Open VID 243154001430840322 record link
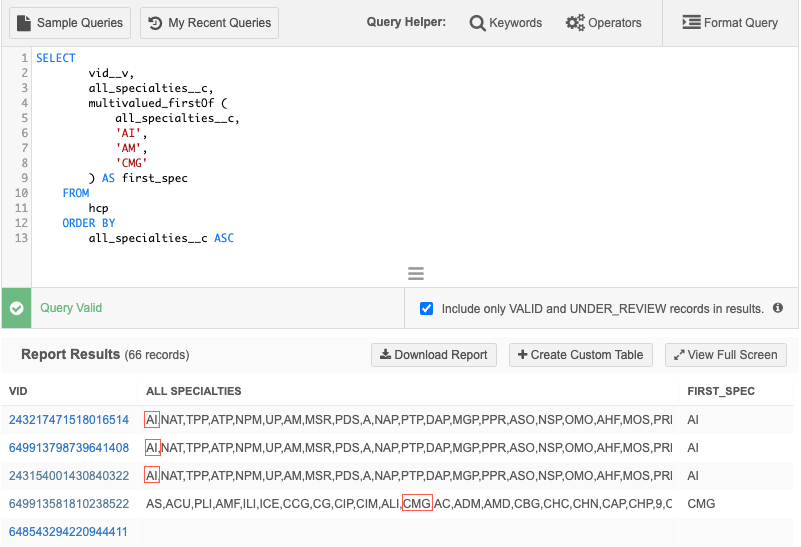This screenshot has height=547, width=801. click(x=69, y=476)
